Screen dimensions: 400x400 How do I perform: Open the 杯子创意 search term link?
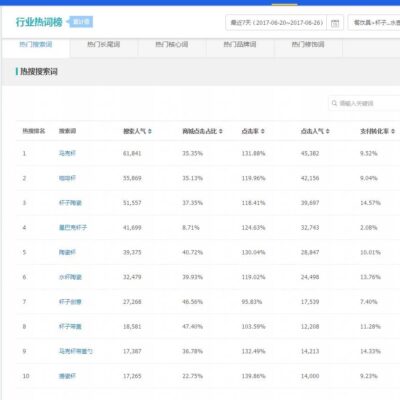[70, 302]
